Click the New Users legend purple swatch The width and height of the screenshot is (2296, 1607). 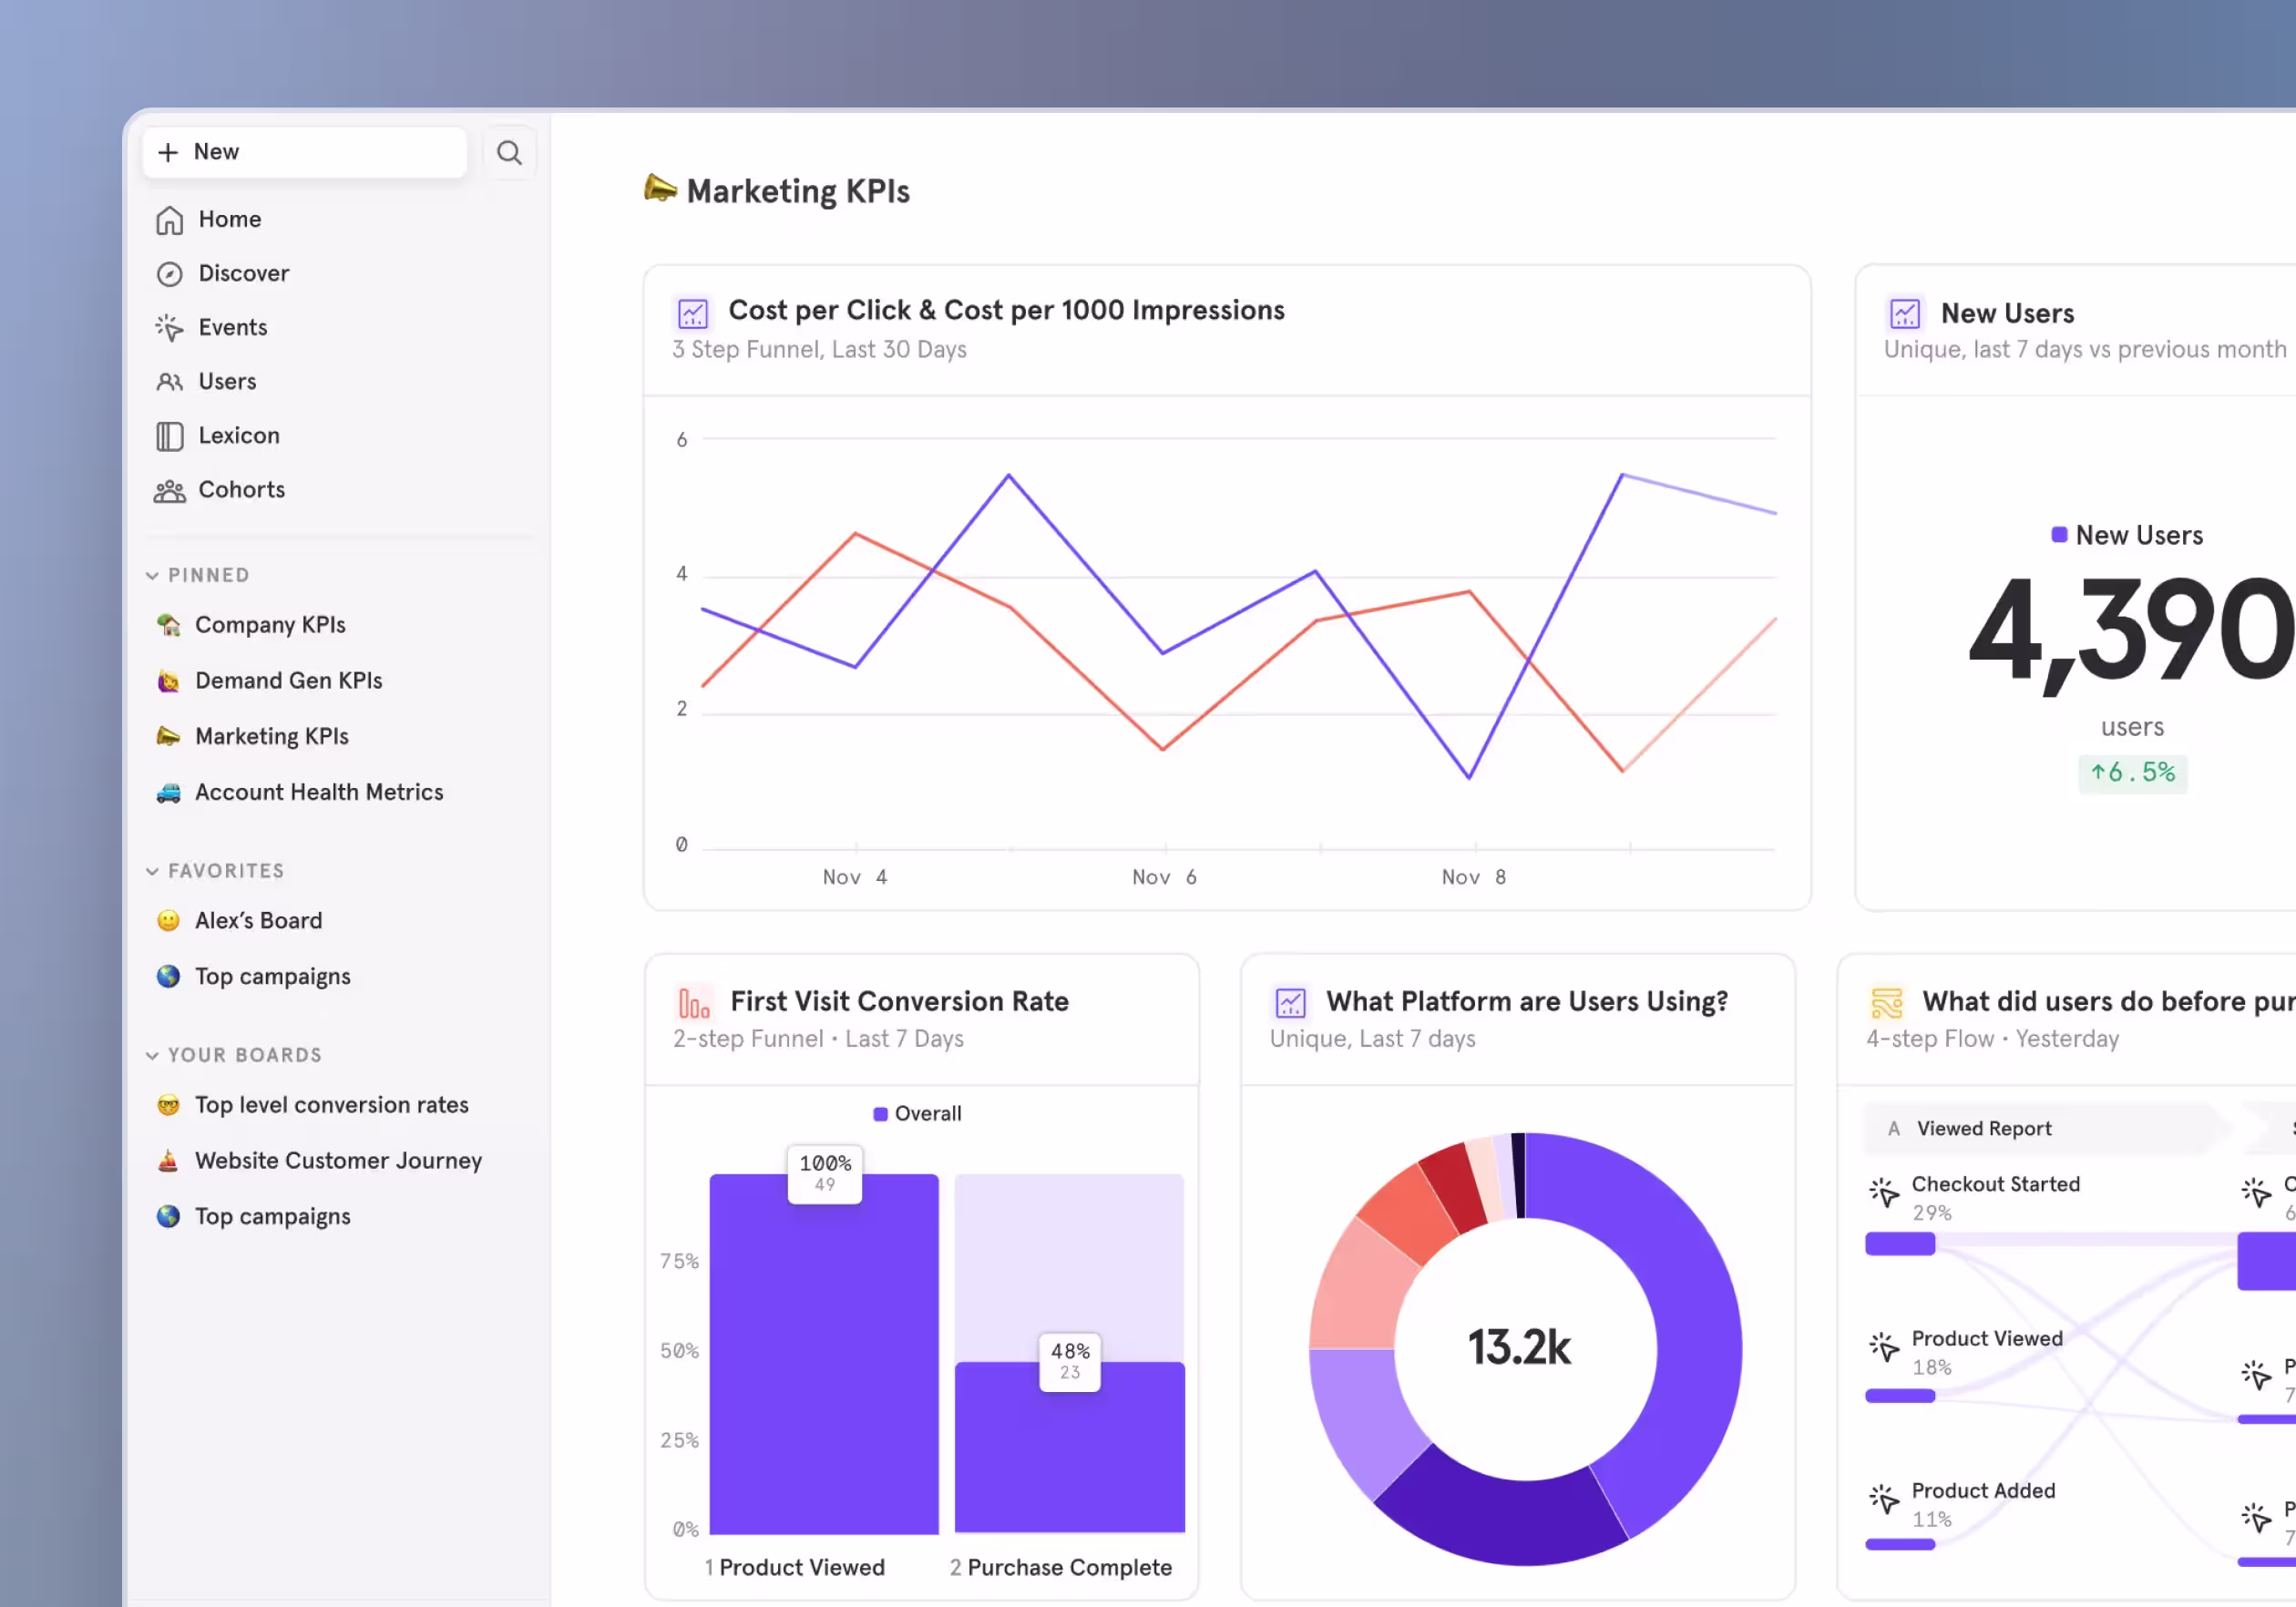tap(2059, 535)
